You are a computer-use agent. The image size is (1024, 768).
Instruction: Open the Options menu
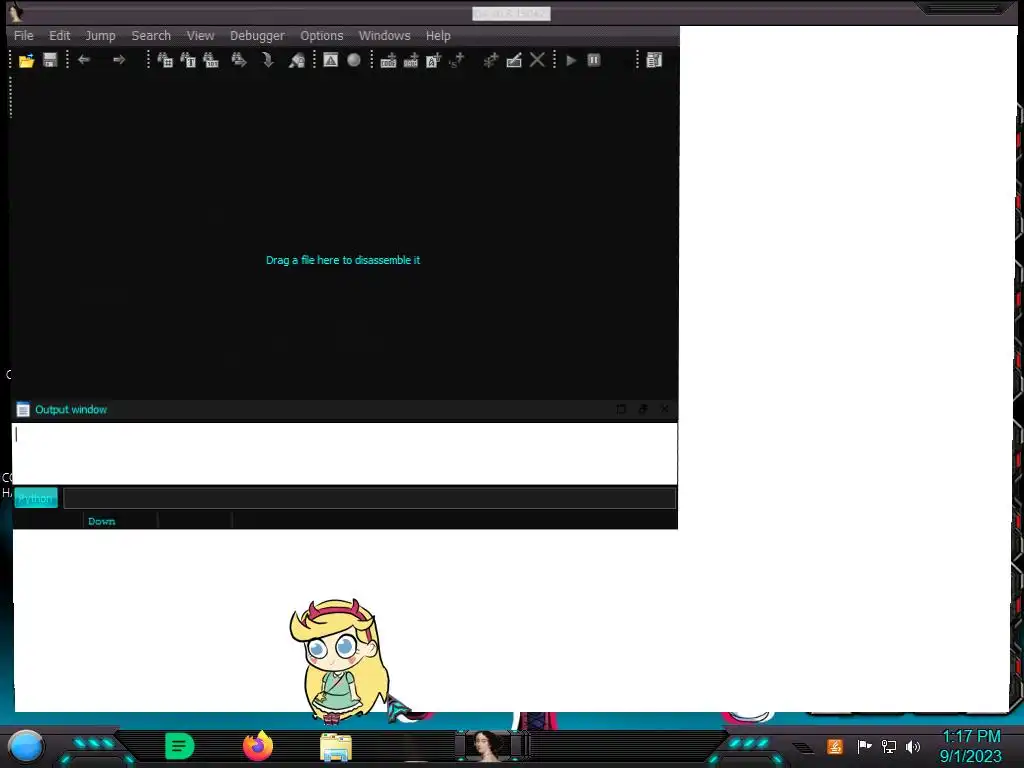tap(321, 36)
